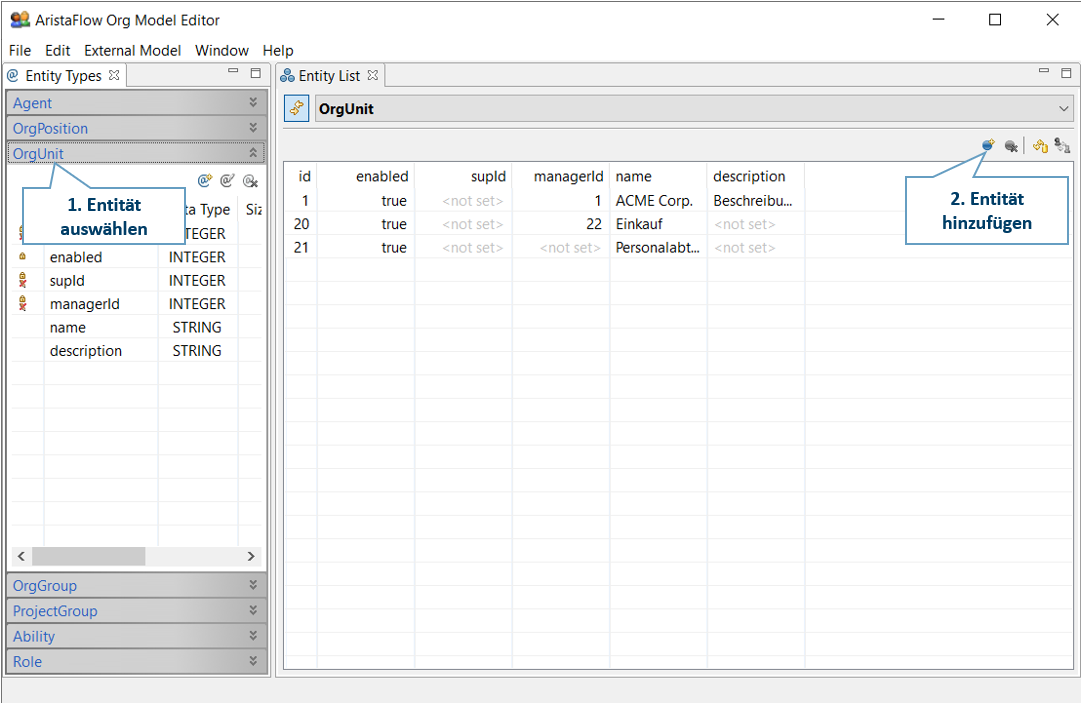Click the ProjectGroup entity type link
The height and width of the screenshot is (707, 1081).
[x=55, y=611]
